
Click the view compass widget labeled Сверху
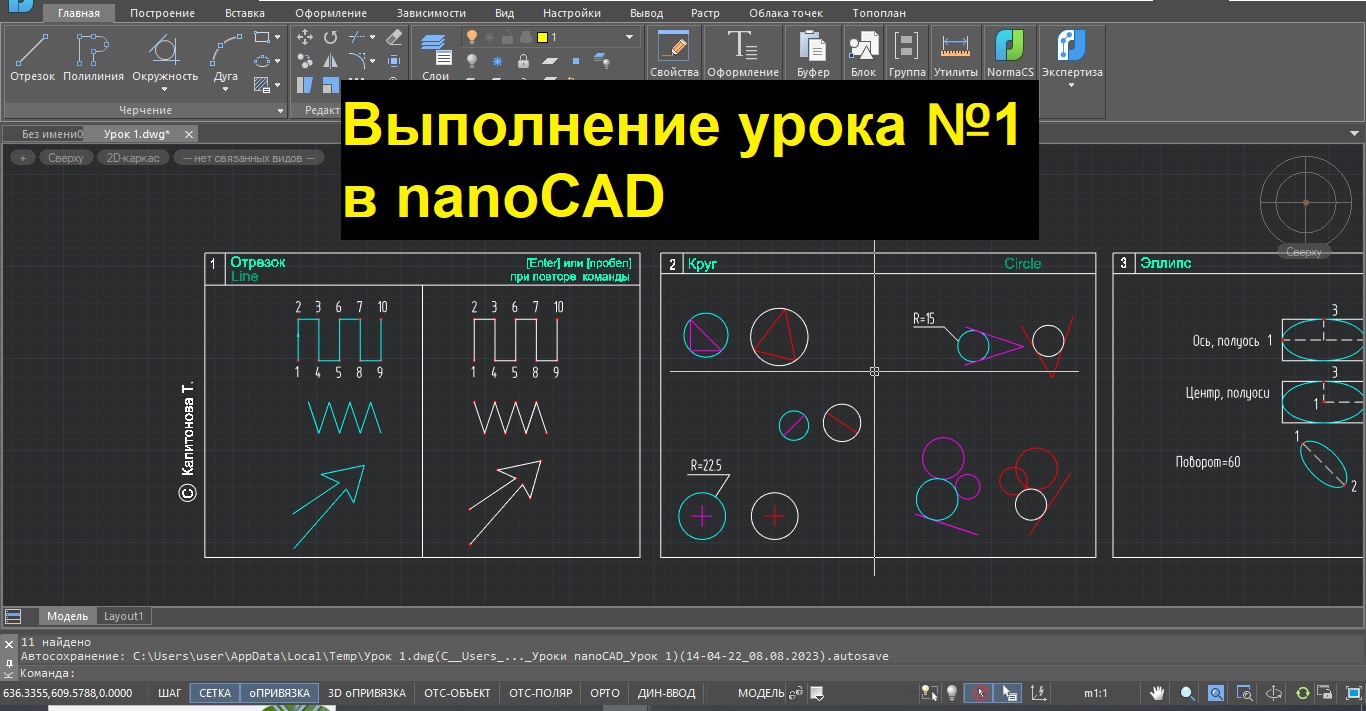(x=1305, y=203)
